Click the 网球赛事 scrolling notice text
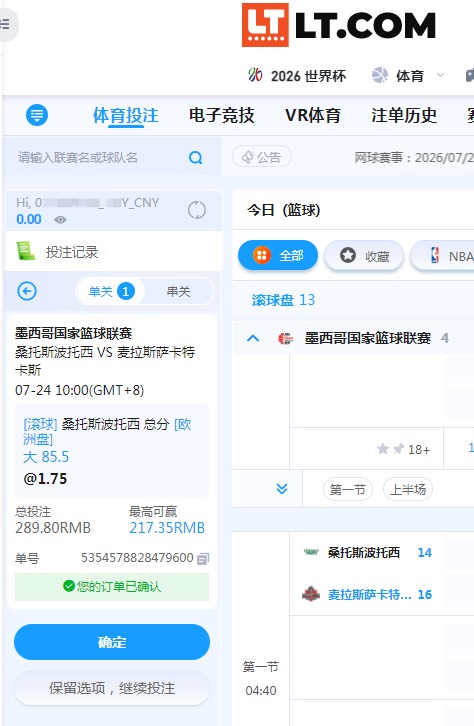The height and width of the screenshot is (726, 474). pos(414,158)
